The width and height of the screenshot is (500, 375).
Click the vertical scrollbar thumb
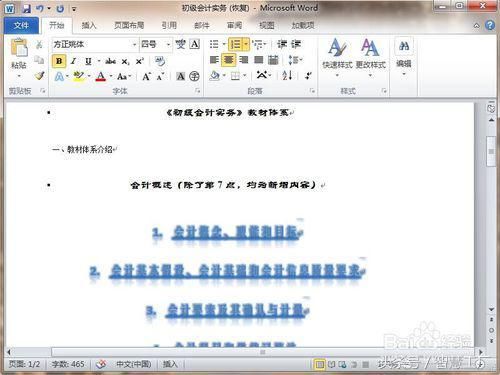point(491,151)
